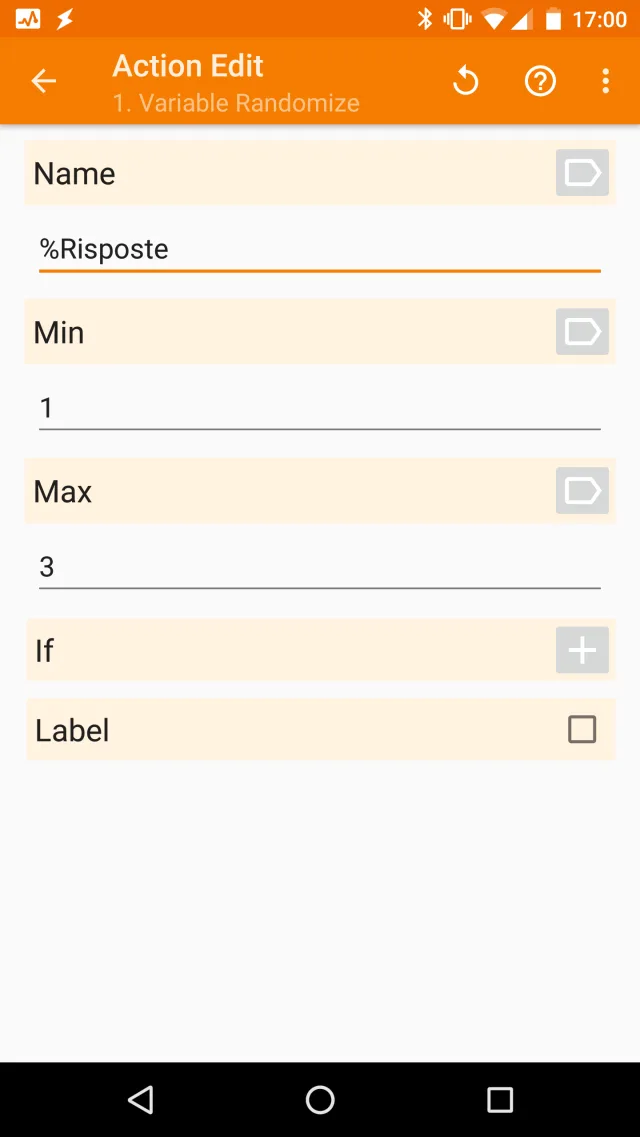The image size is (640, 1137).
Task: Tap the revert changes icon
Action: point(465,81)
